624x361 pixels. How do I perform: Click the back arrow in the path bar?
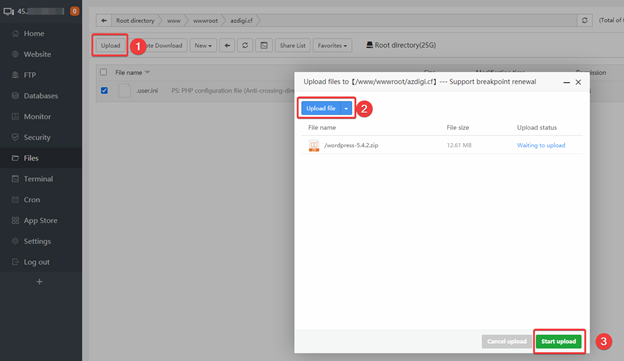click(104, 20)
